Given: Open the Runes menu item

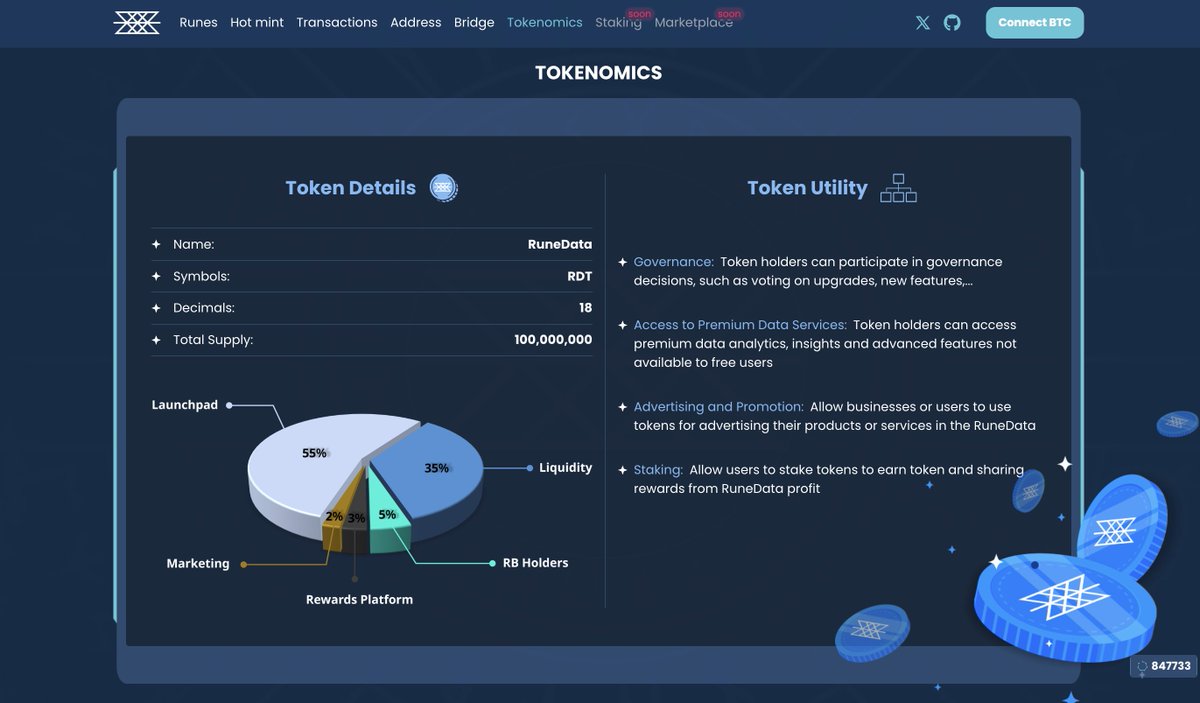Looking at the screenshot, I should click(x=198, y=22).
